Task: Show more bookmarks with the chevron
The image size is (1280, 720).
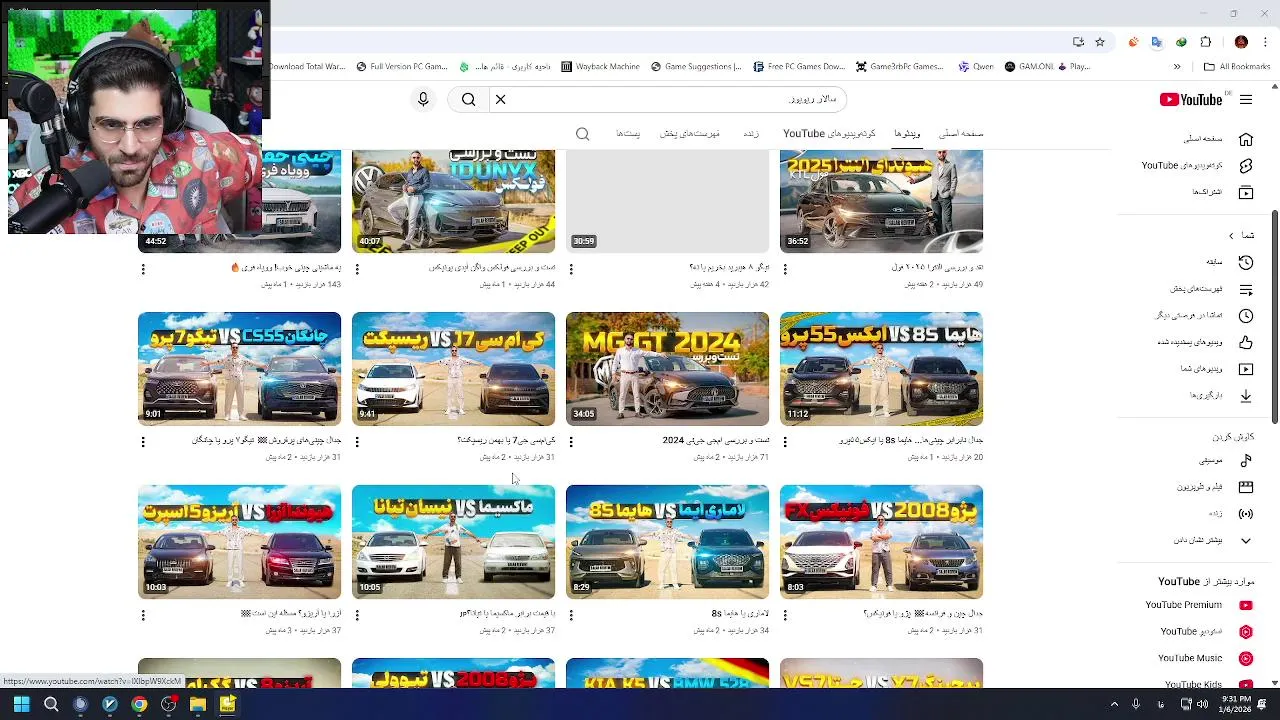Action: [x=1177, y=67]
